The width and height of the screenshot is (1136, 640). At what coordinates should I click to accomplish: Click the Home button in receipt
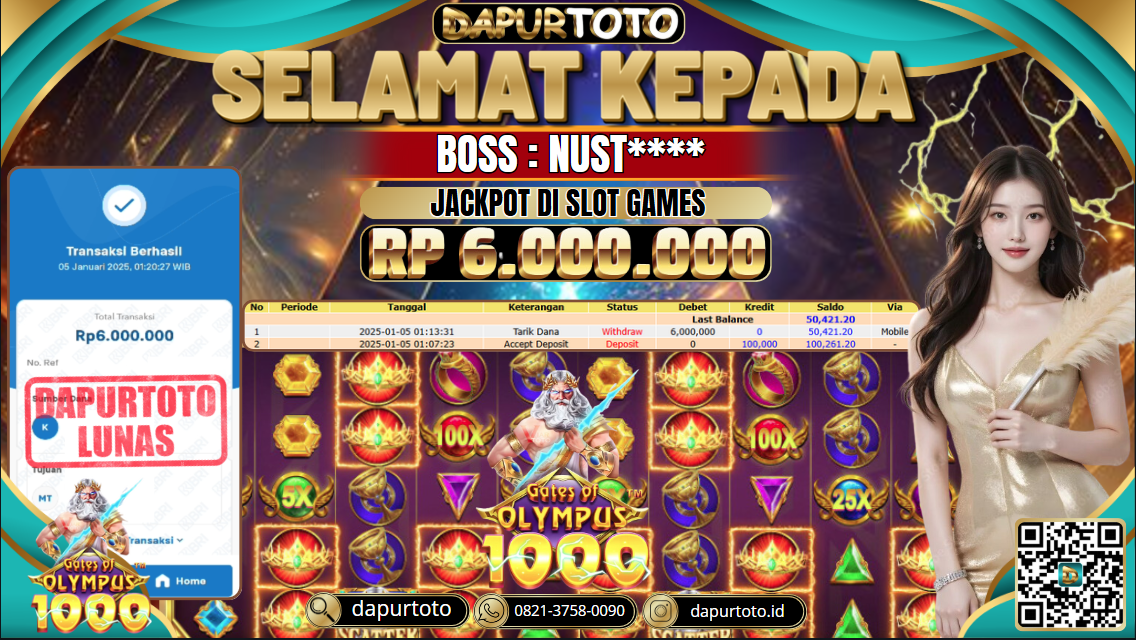(181, 581)
